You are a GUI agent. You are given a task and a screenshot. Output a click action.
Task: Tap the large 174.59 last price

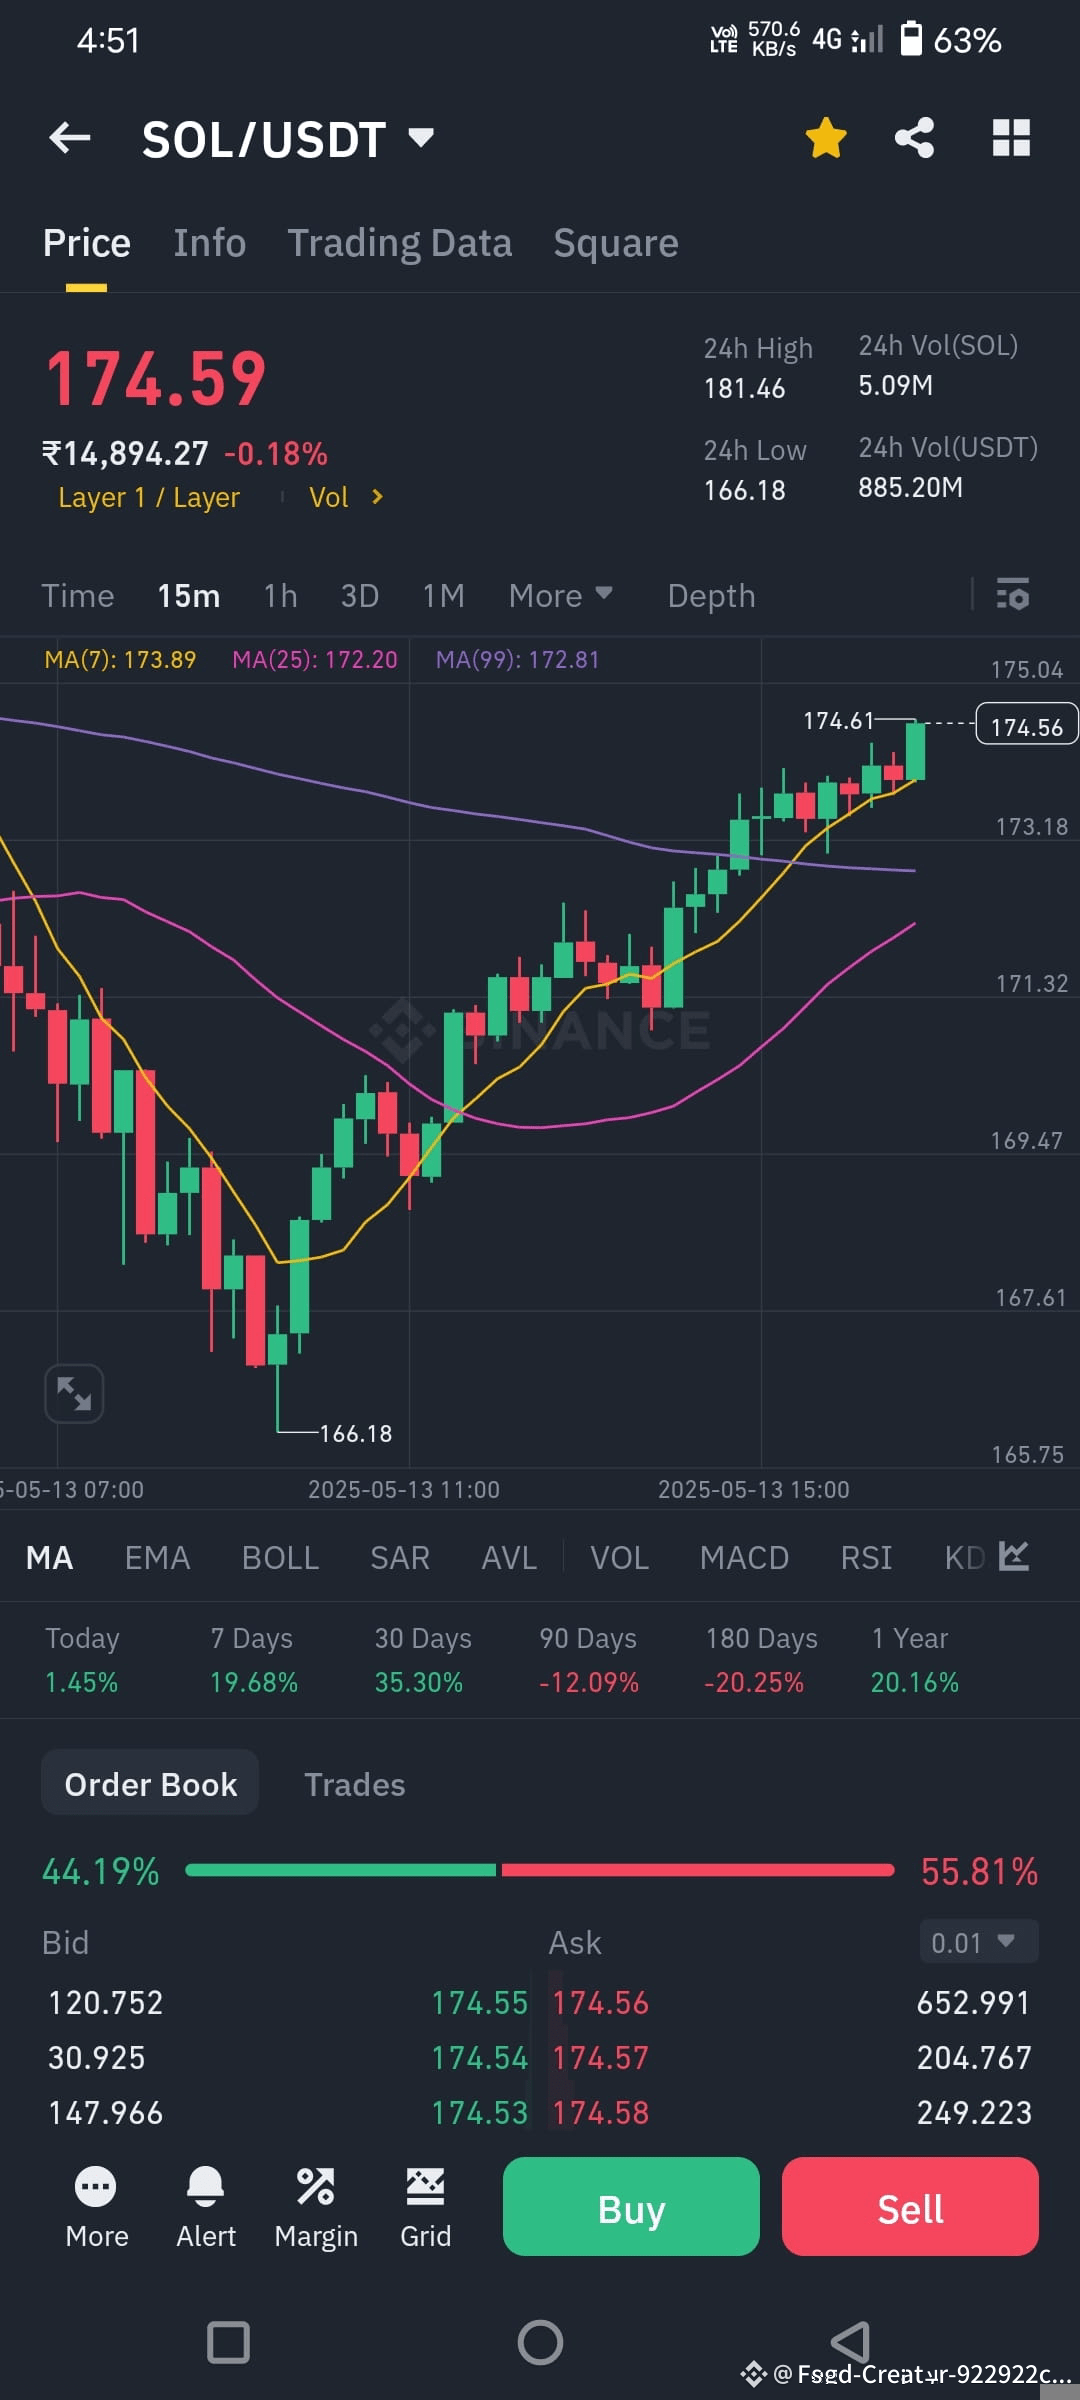(156, 379)
